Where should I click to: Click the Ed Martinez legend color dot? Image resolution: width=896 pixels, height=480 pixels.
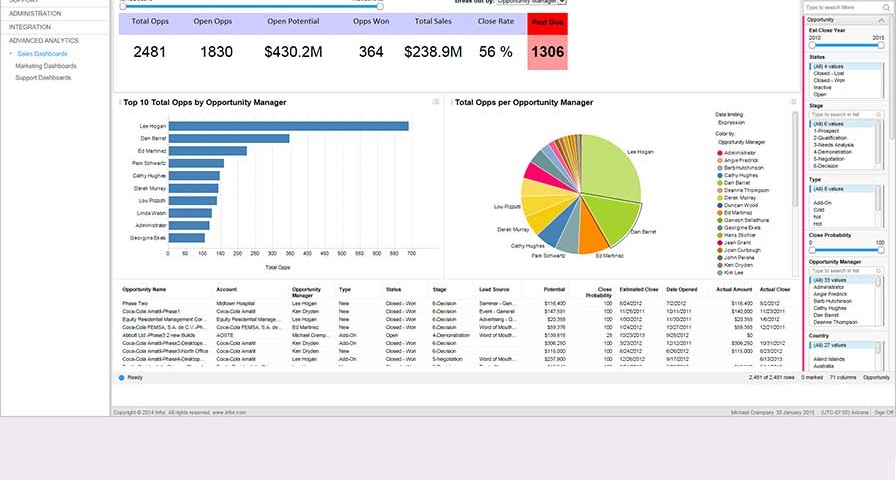[x=720, y=213]
